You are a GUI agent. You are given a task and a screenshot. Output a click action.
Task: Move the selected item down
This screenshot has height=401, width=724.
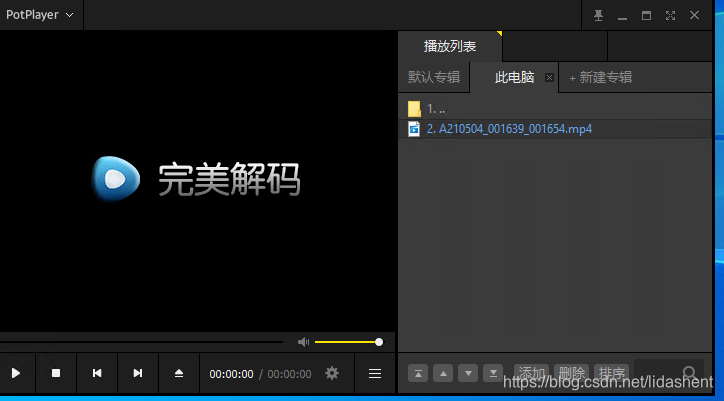(468, 373)
